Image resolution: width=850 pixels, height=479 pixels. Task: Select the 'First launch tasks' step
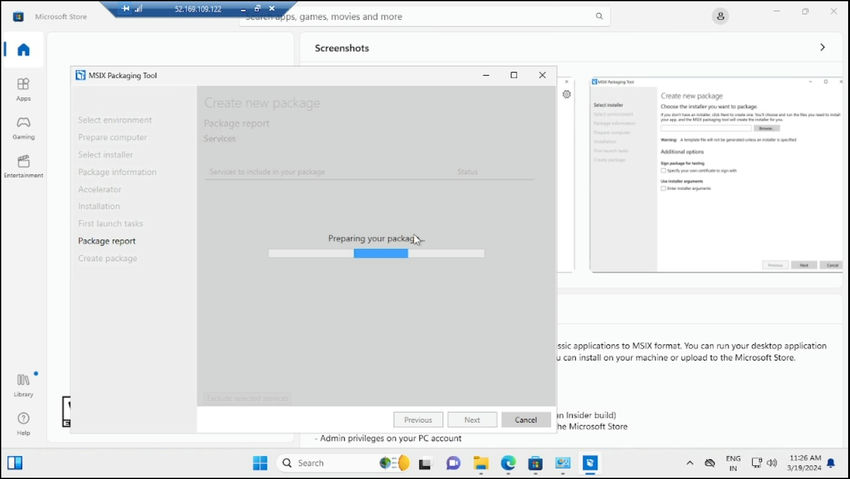coord(110,223)
